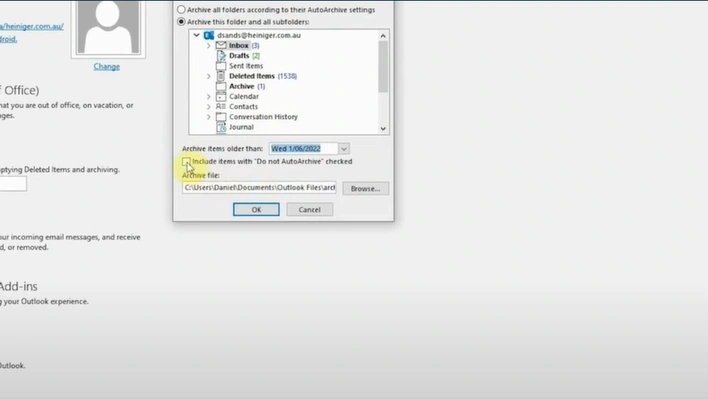Click the Browse... button

click(365, 189)
